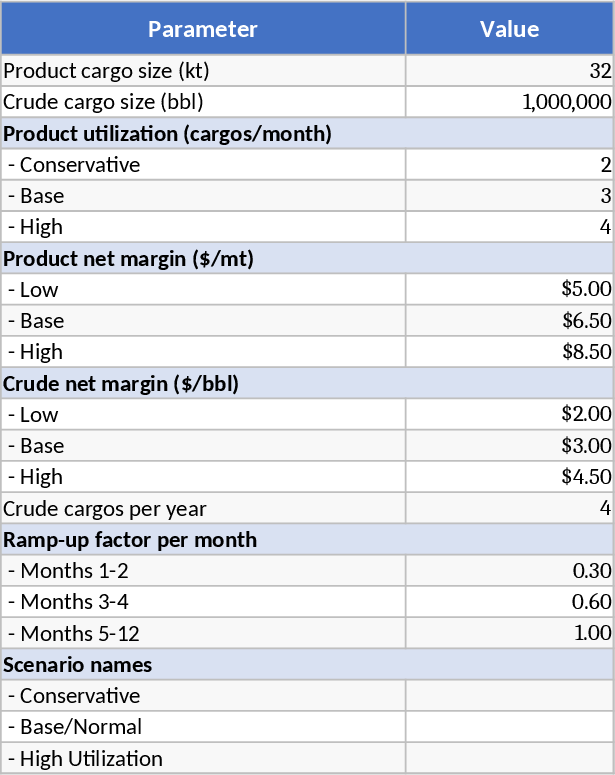This screenshot has height=775, width=615.
Task: Select the $6.50 base product margin cell
Action: click(x=509, y=321)
